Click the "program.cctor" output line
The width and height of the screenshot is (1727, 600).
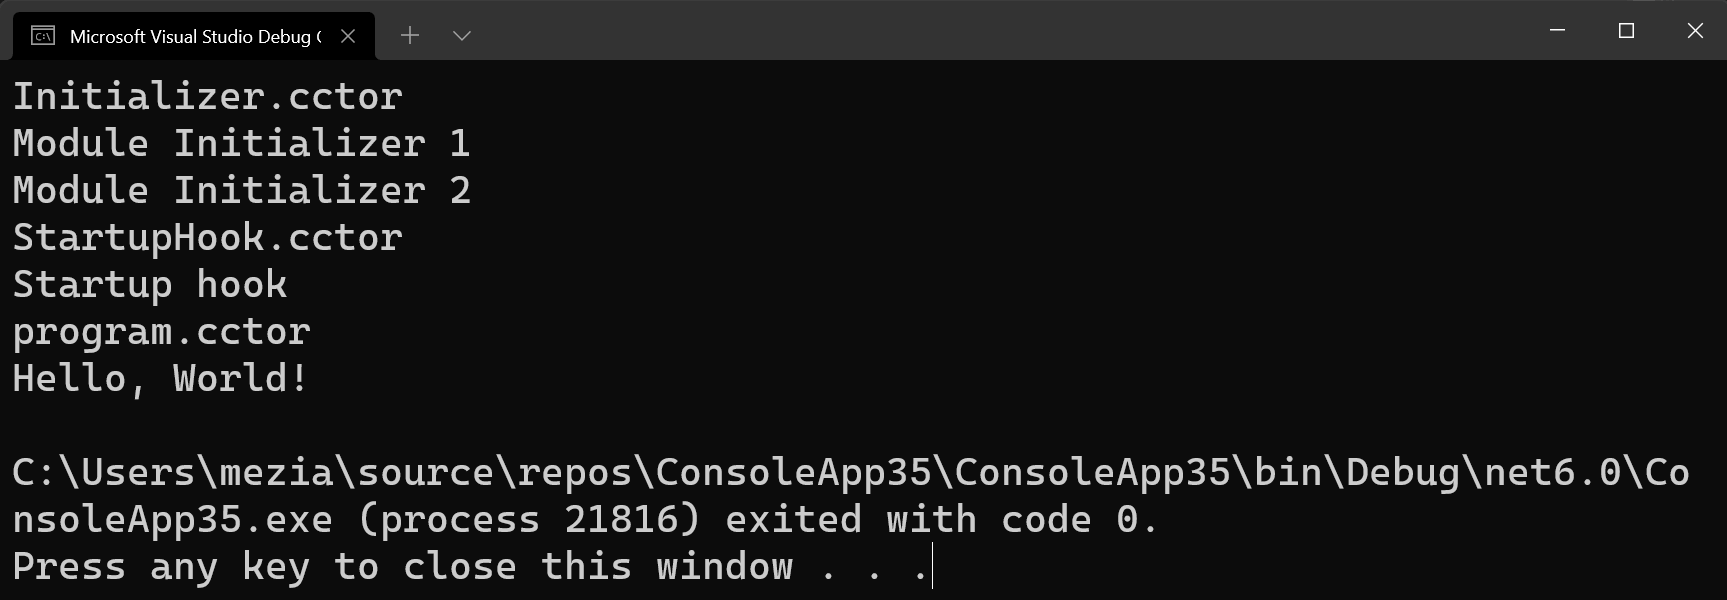161,332
